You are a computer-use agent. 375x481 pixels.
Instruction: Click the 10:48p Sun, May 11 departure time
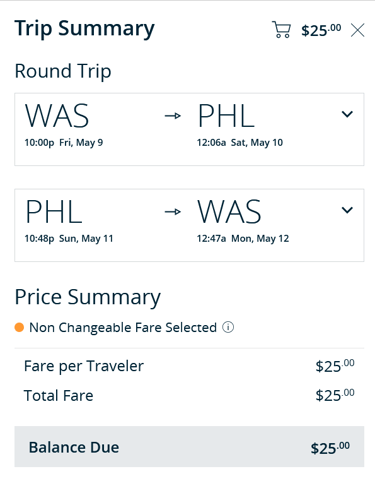[x=69, y=239]
